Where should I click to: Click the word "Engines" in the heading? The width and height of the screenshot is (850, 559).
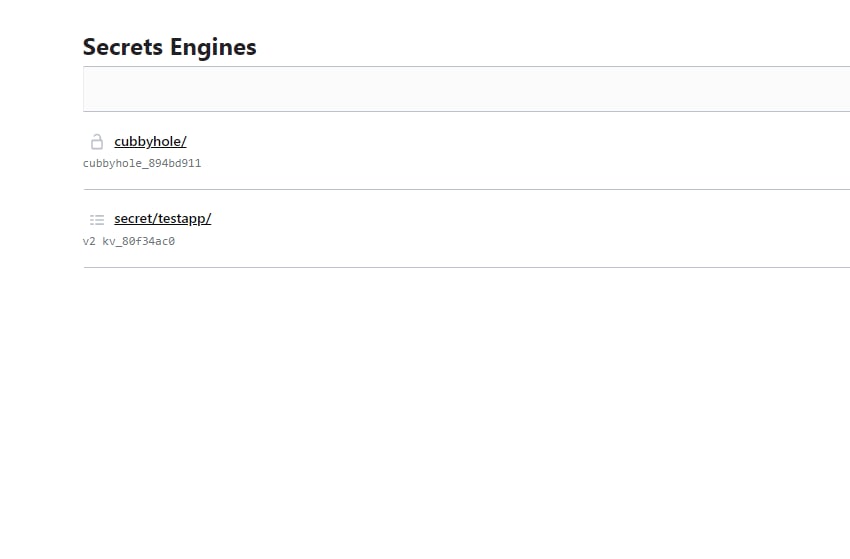[213, 48]
